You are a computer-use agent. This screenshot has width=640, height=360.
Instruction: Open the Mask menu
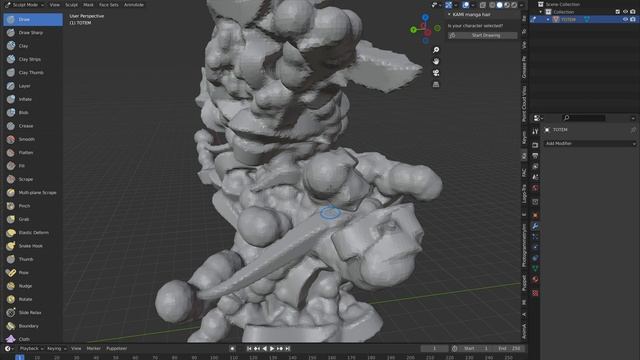[88, 5]
